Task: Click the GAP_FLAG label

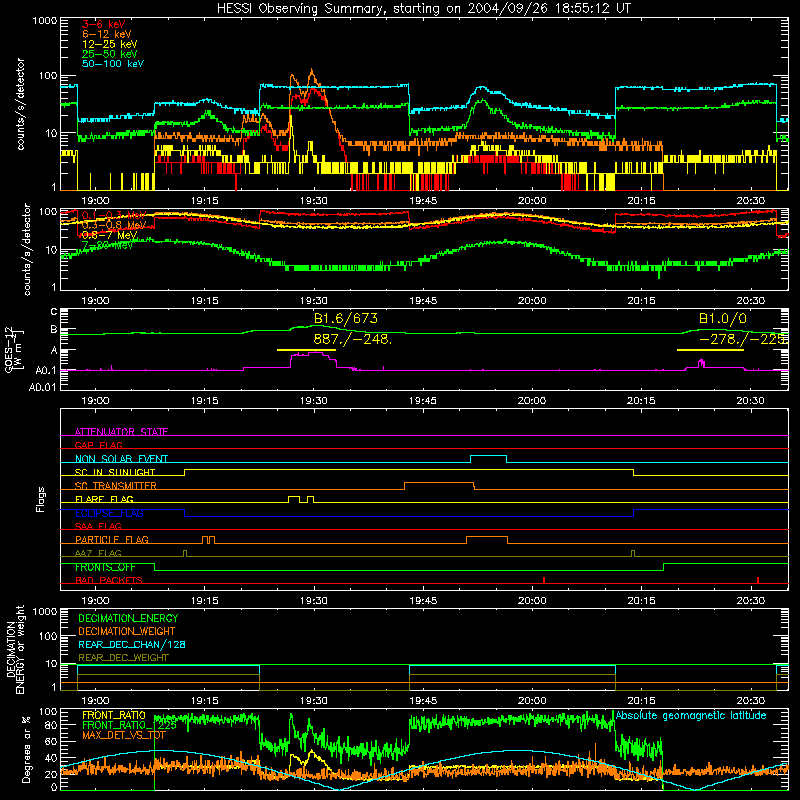Action: tap(98, 445)
